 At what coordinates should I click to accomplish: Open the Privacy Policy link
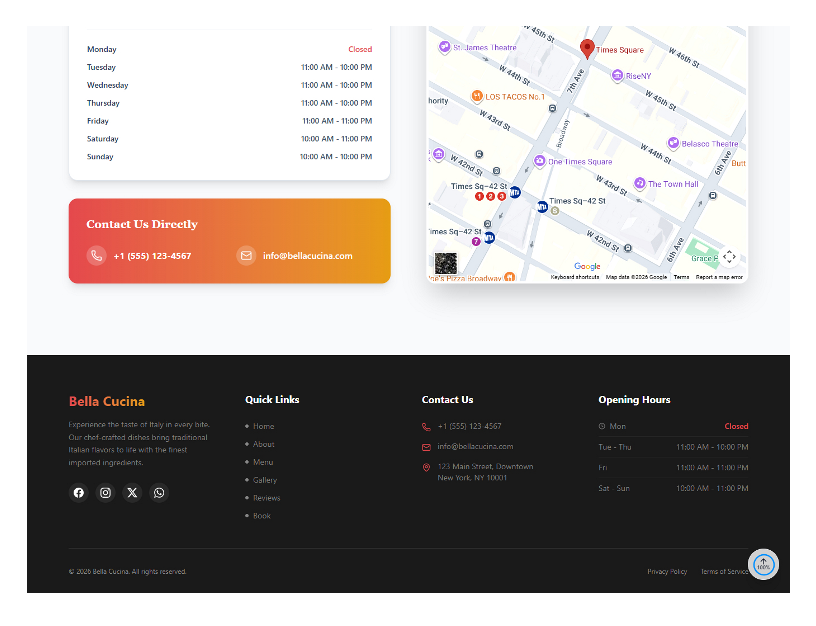tap(667, 571)
